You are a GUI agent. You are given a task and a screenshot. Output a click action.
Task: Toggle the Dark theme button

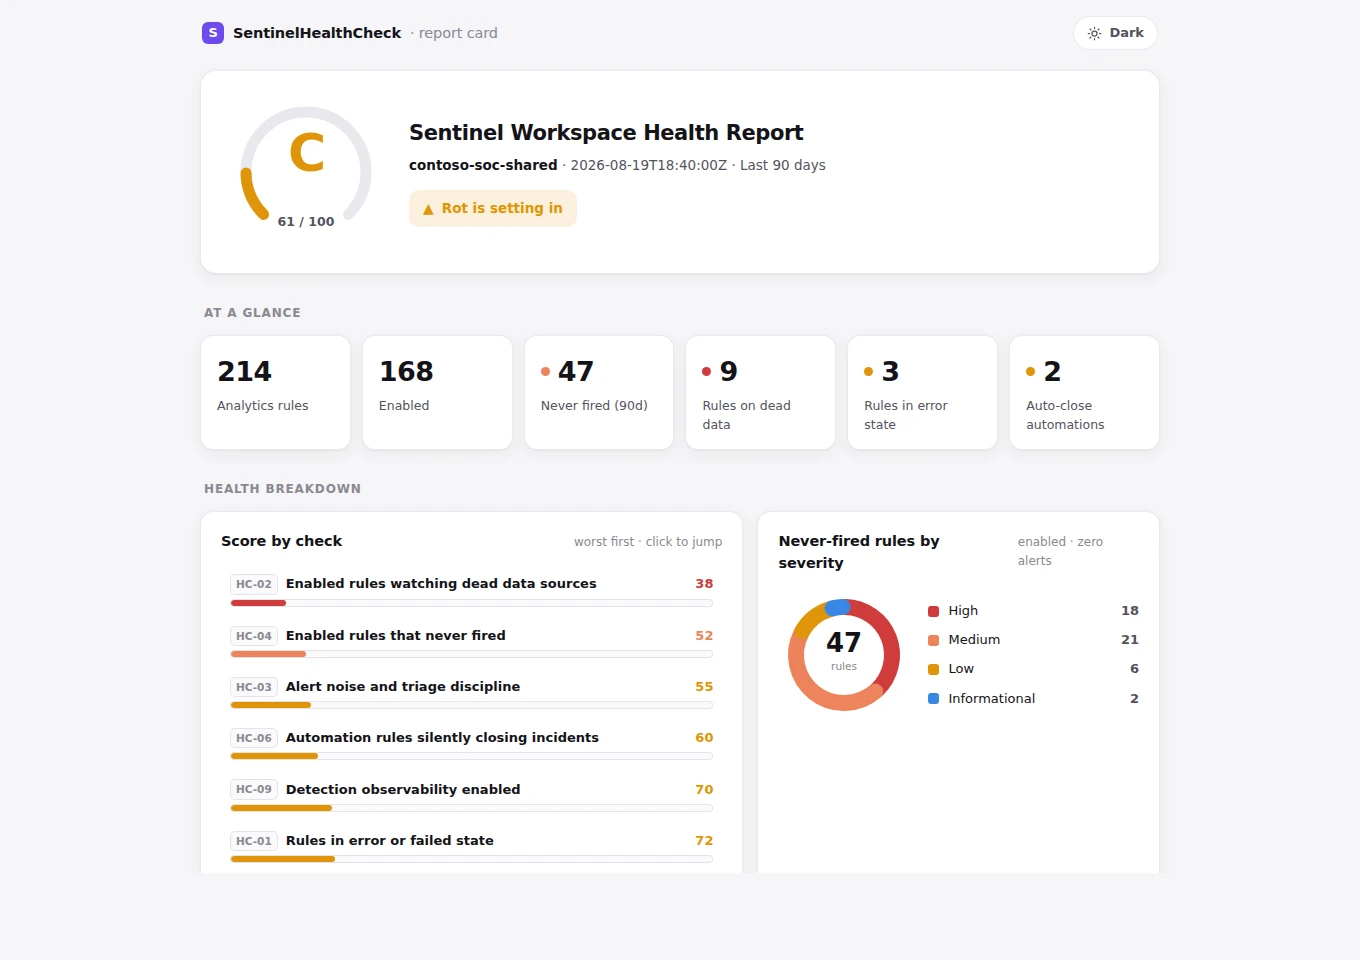(x=1115, y=33)
